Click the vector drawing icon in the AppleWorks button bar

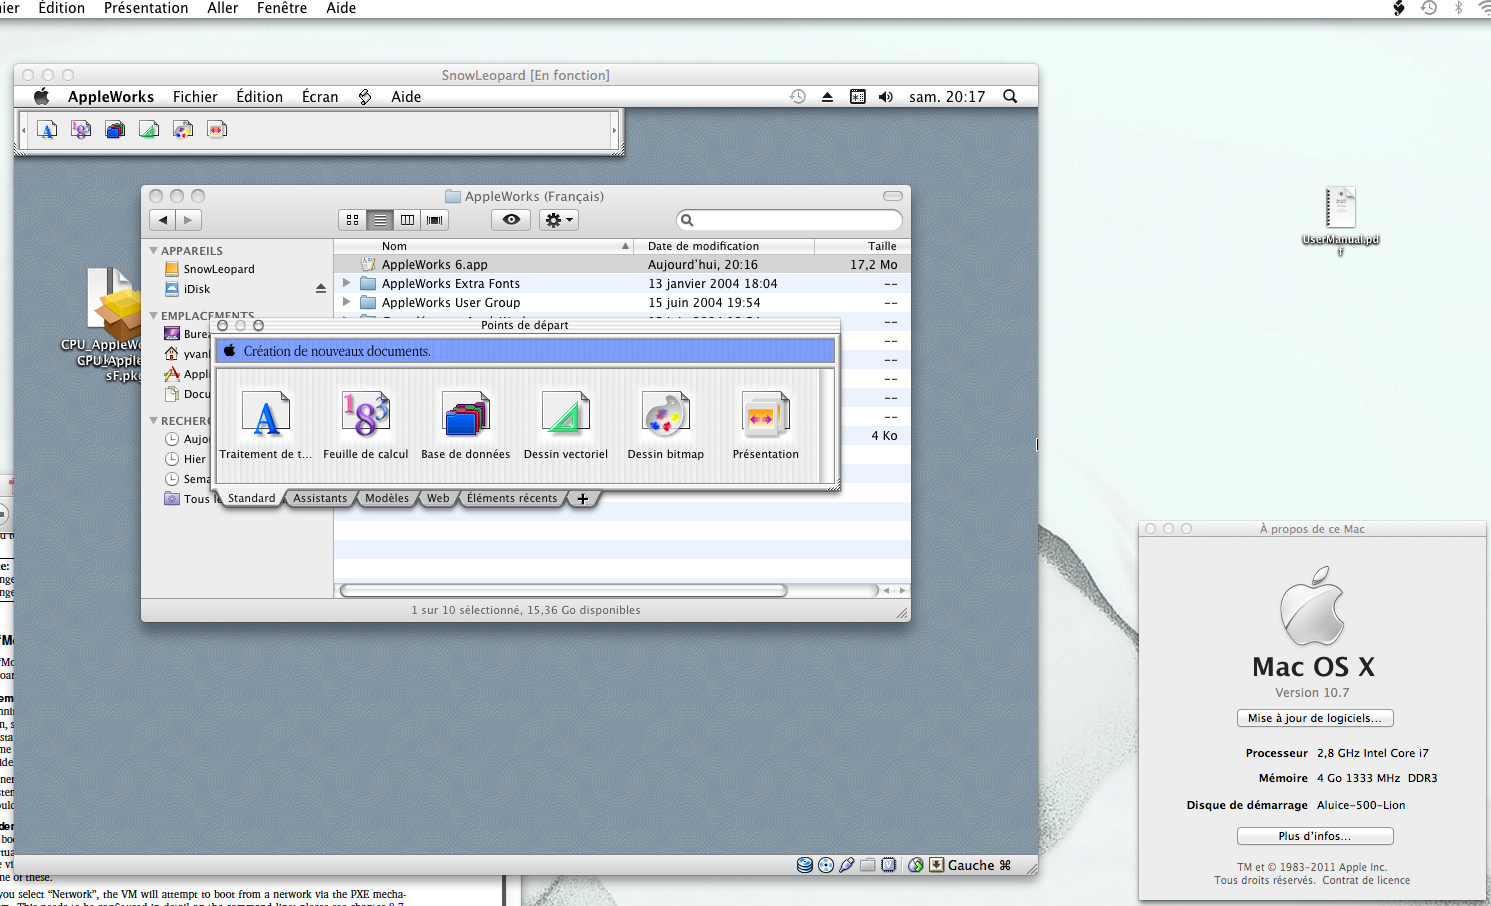[x=149, y=129]
